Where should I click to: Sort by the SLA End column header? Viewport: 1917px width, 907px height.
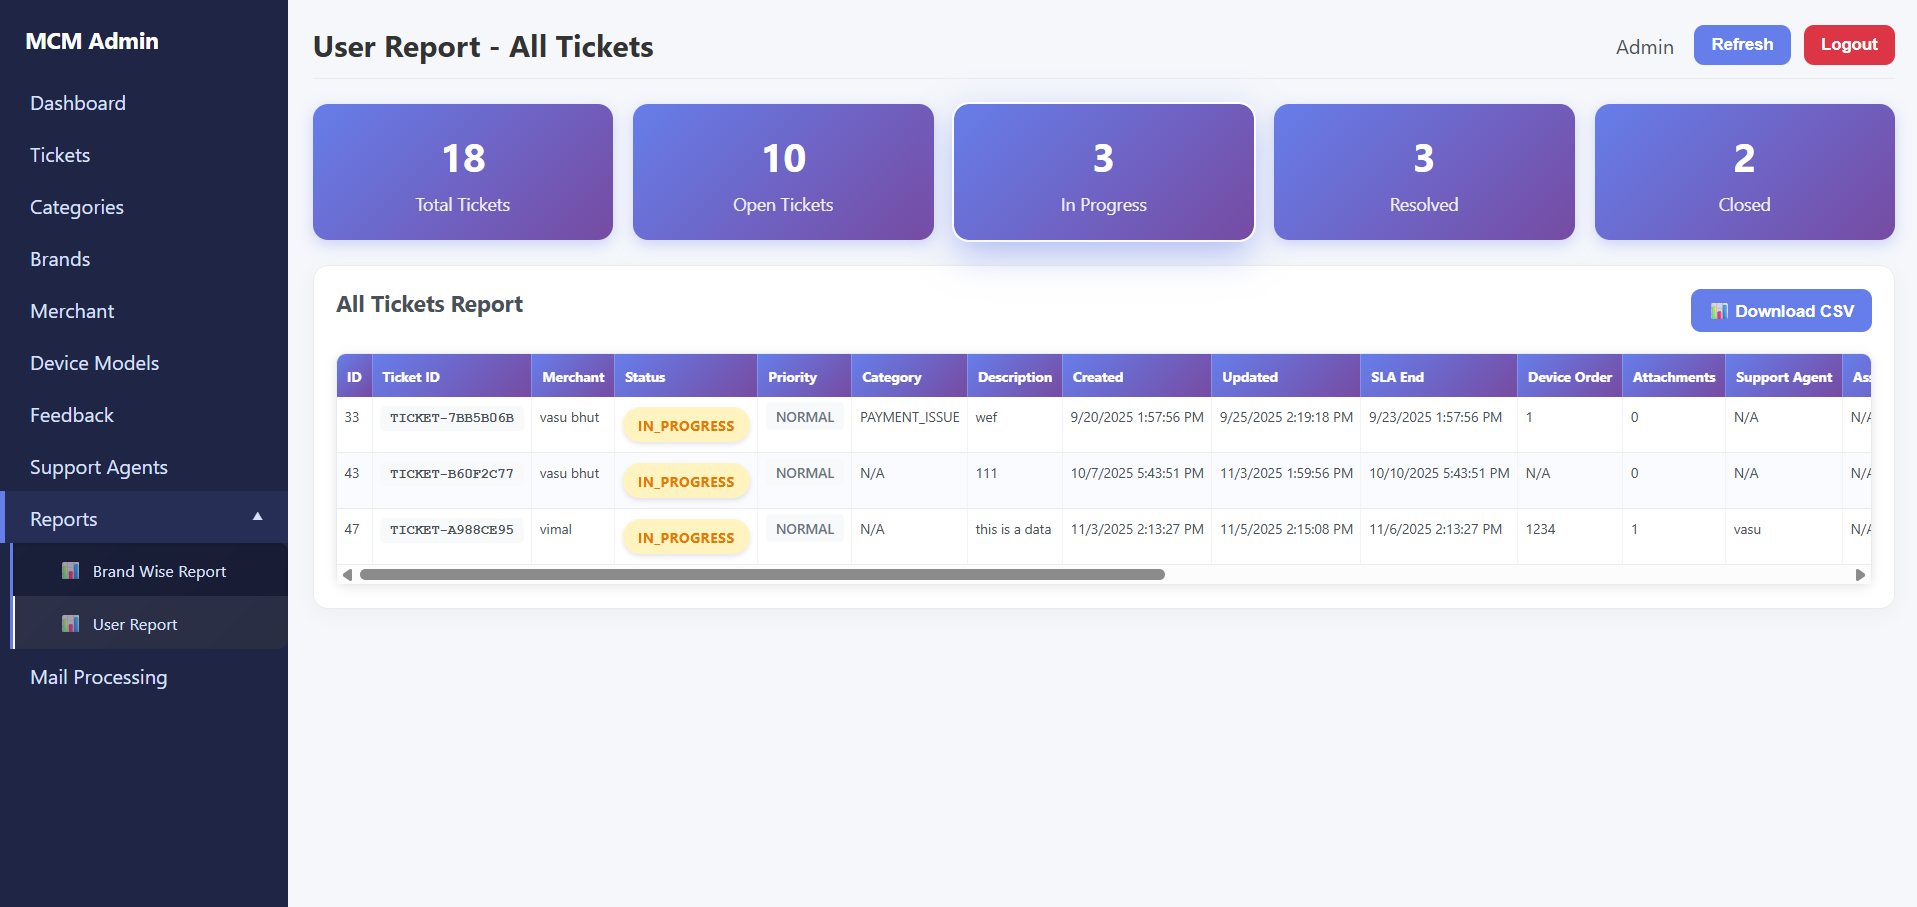click(x=1397, y=377)
